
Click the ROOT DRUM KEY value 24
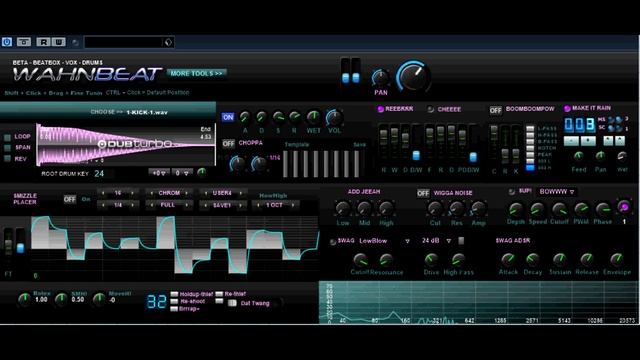99,173
